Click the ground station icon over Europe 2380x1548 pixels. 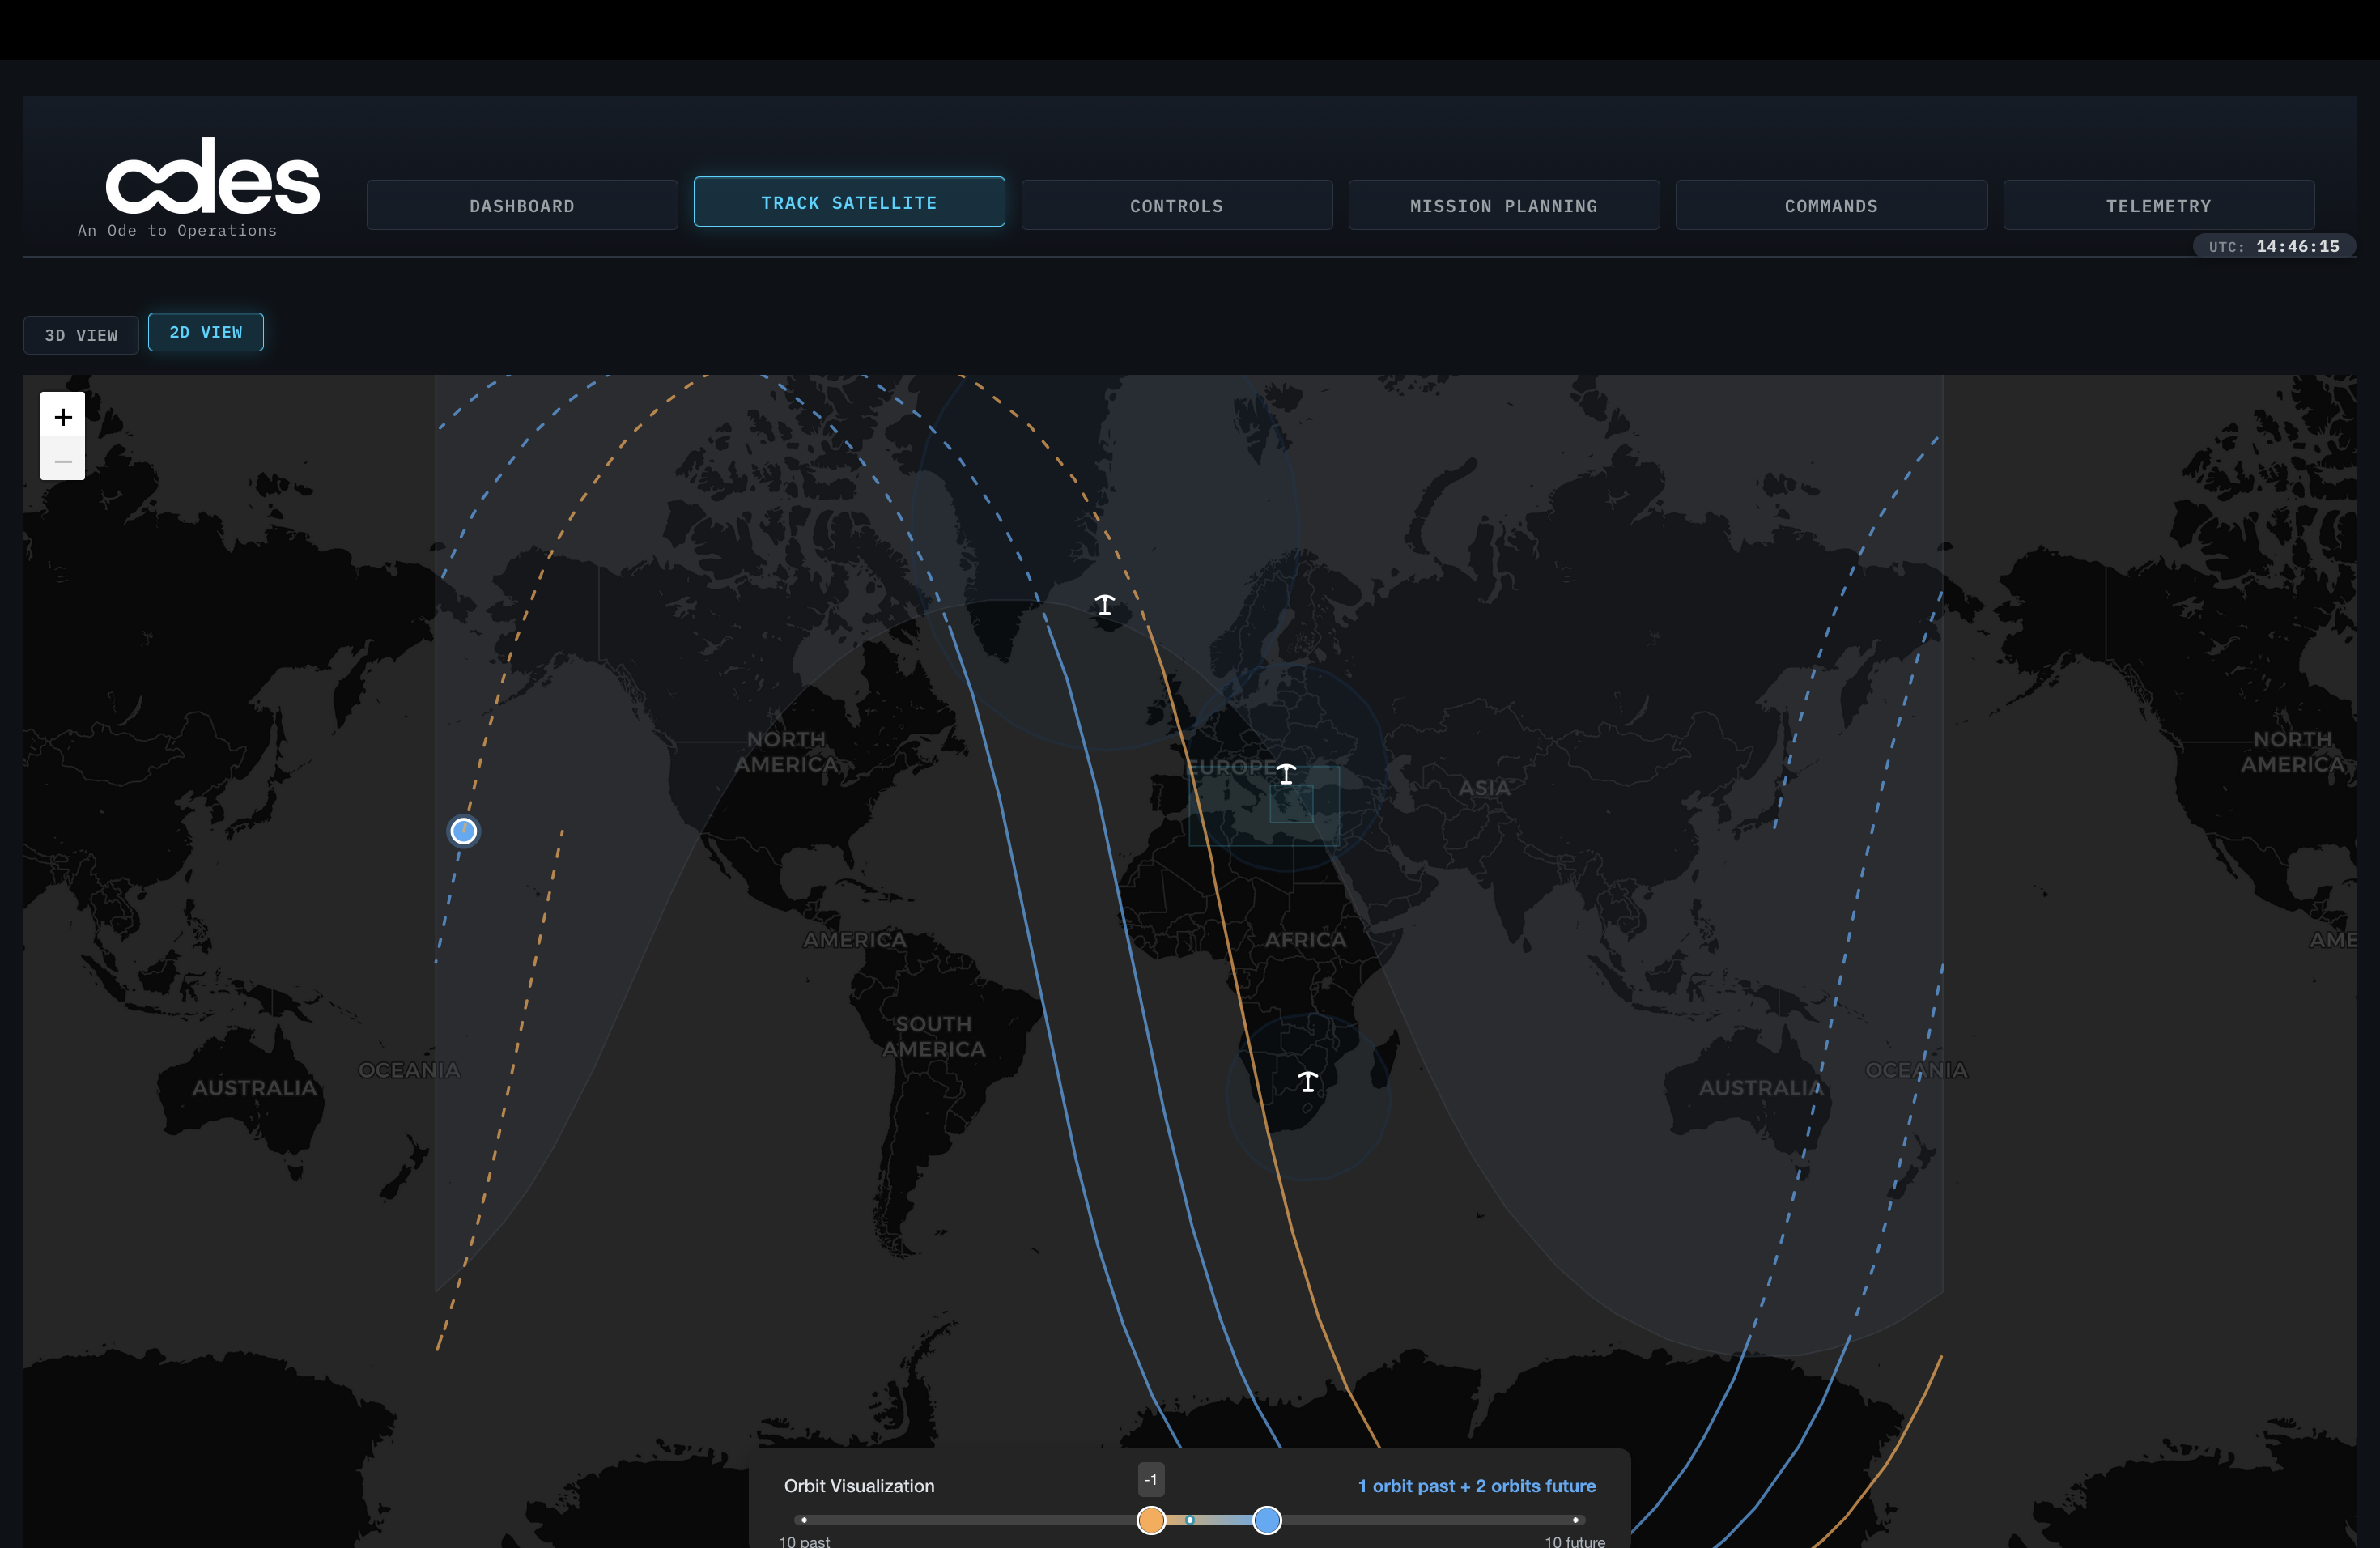click(x=1286, y=773)
